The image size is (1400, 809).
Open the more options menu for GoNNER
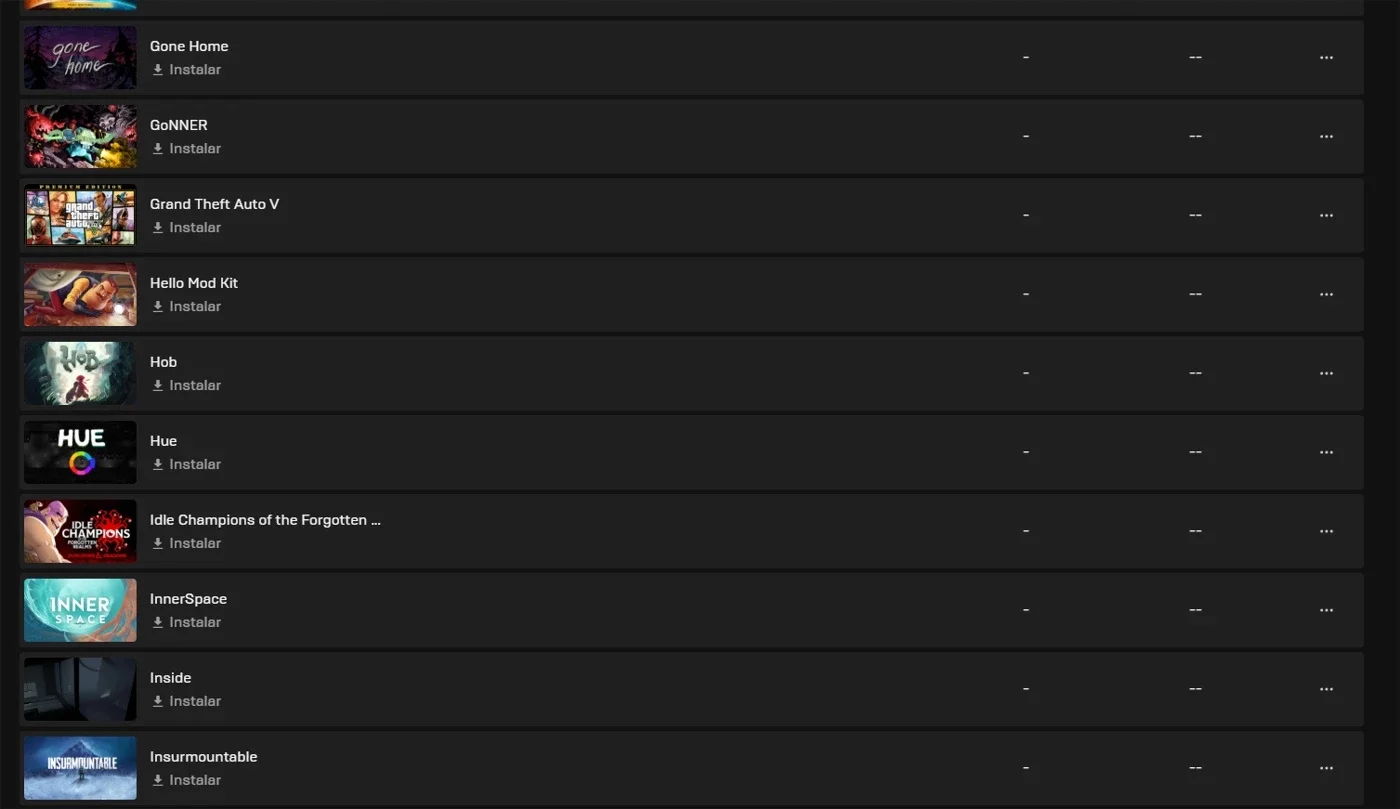(x=1326, y=137)
